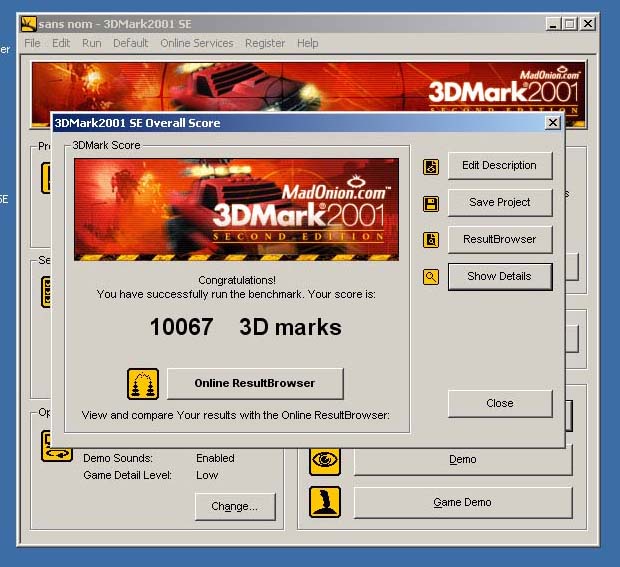Start the Game Demo button

point(463,503)
